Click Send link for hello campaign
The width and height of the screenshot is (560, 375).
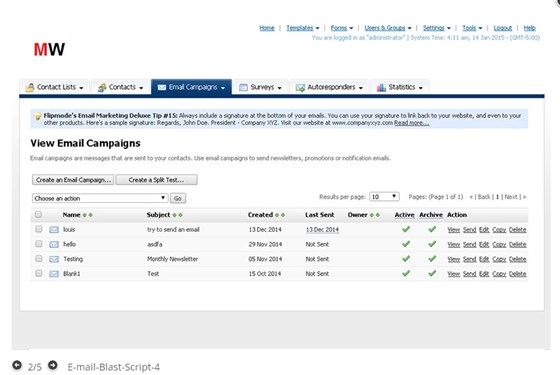(x=470, y=244)
